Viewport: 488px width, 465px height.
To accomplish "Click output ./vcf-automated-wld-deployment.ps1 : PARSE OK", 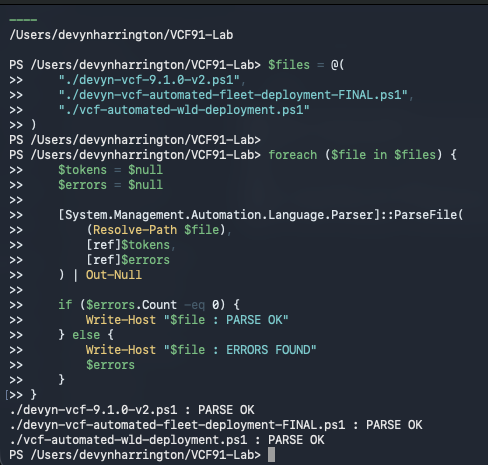I will click(x=167, y=440).
